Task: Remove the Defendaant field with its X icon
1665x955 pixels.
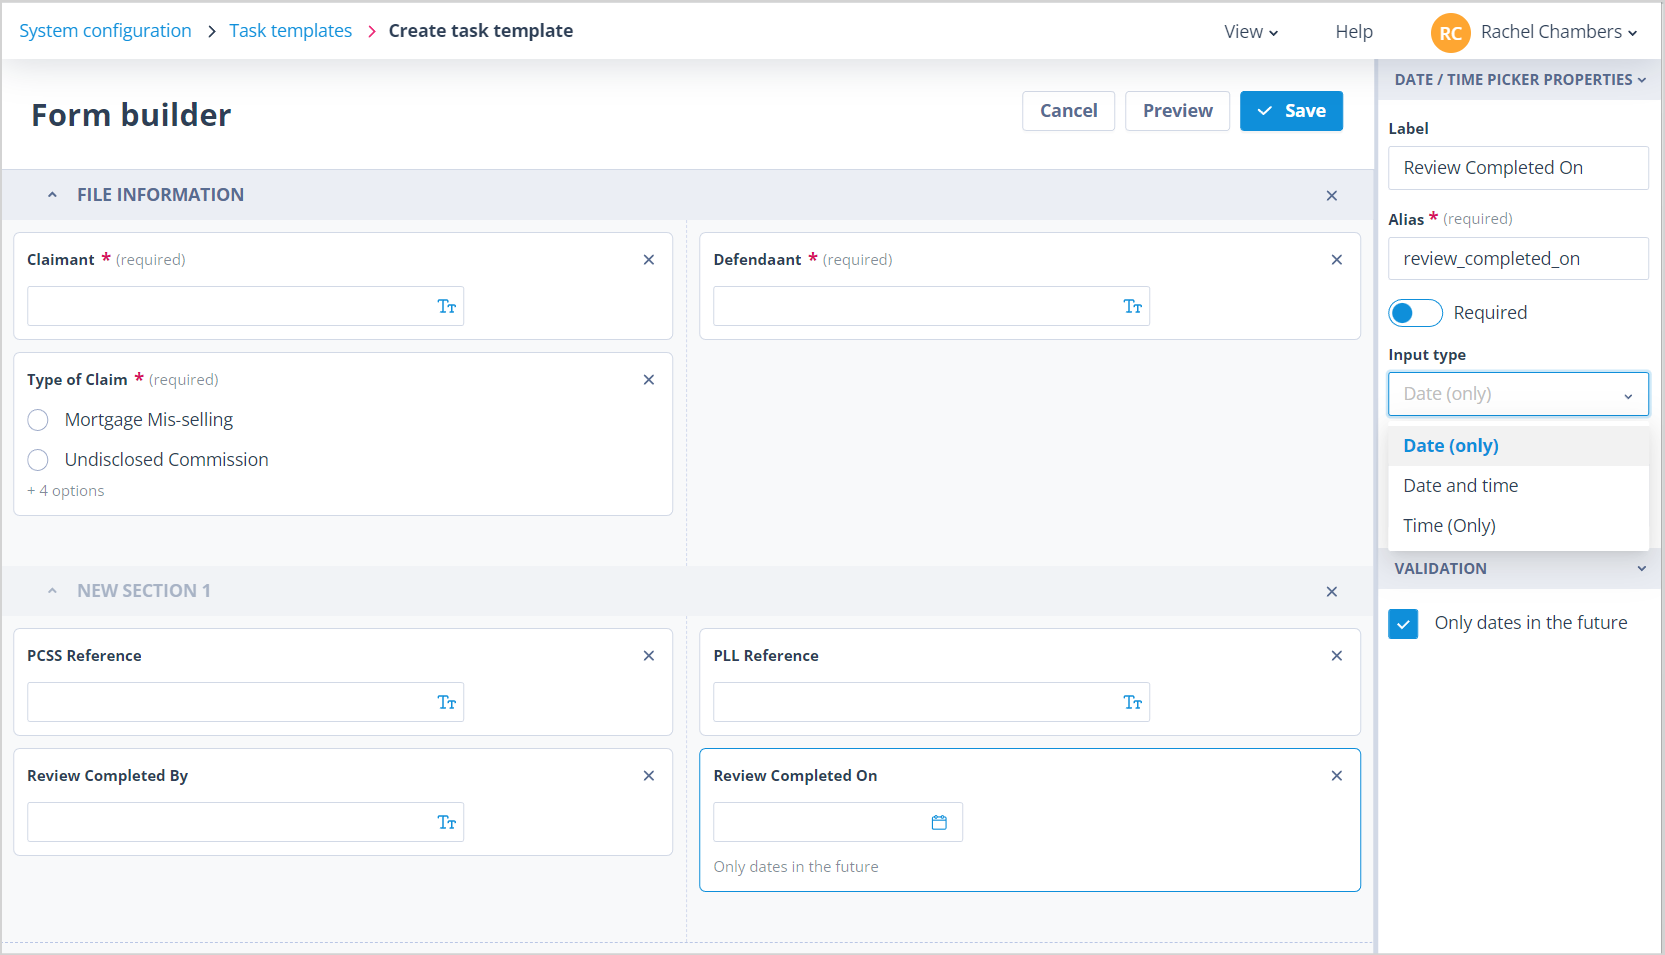Action: pos(1337,260)
